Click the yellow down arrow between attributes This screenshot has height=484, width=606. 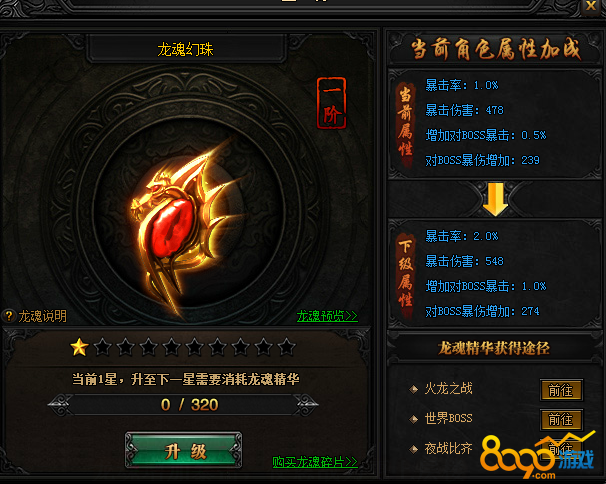[495, 199]
